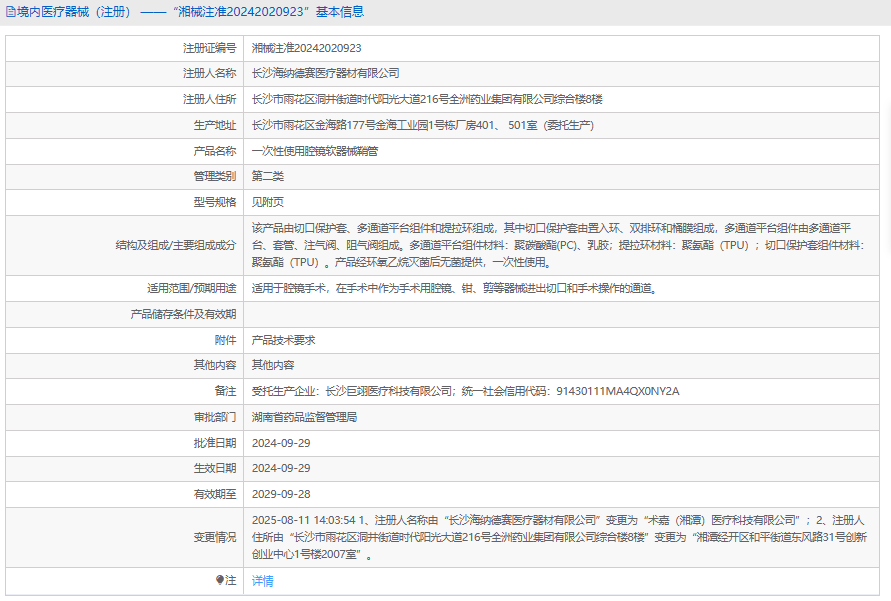Select management class value 第二类
Image resolution: width=891 pixels, height=601 pixels.
pyautogui.click(x=268, y=176)
